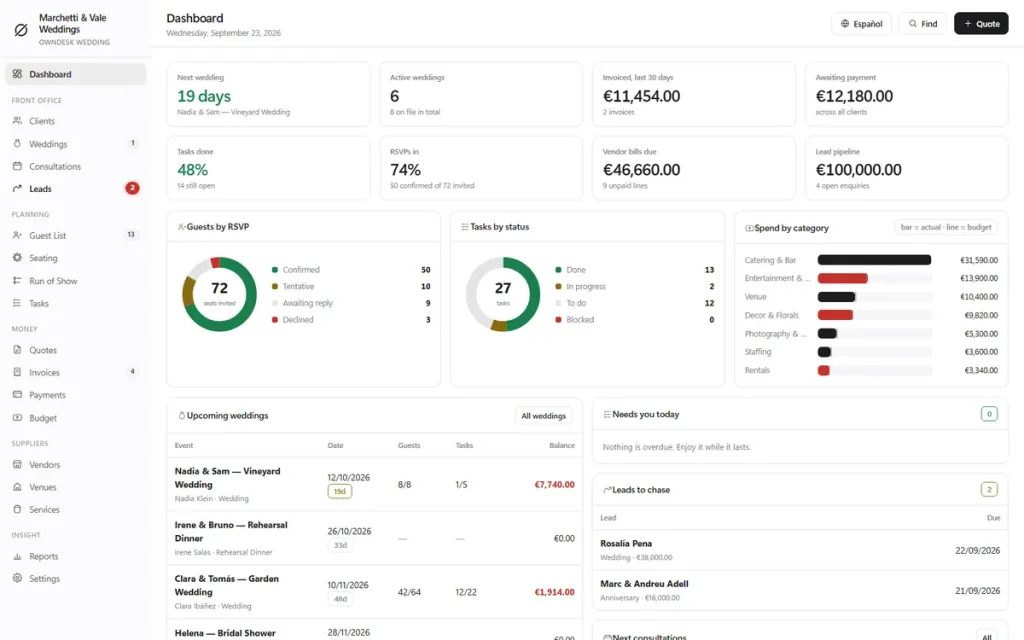The image size is (1024, 640).
Task: Click the Catering & Bar spend bar
Action: coord(874,260)
